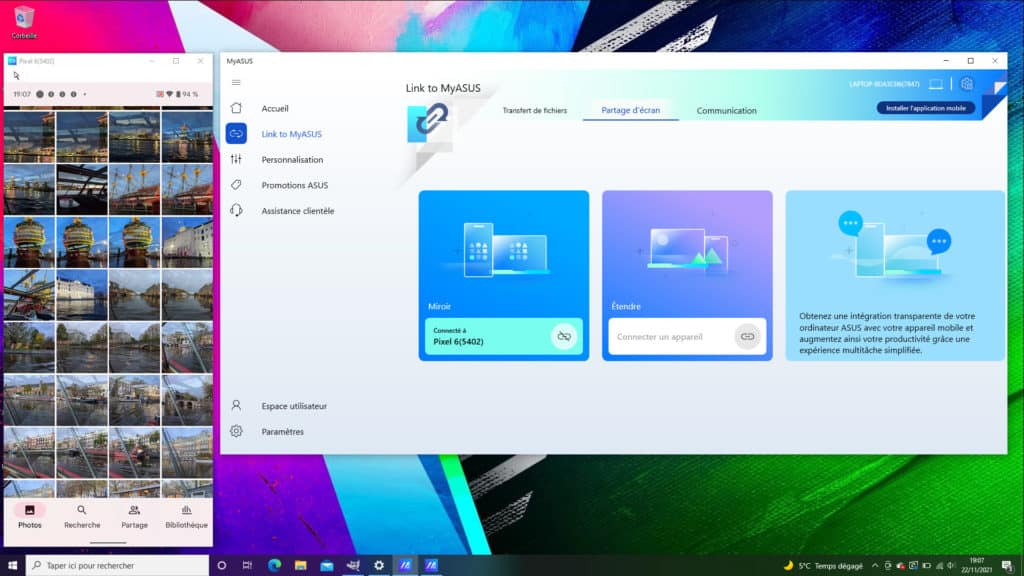
Task: Show hidden system tray icons
Action: [x=874, y=566]
